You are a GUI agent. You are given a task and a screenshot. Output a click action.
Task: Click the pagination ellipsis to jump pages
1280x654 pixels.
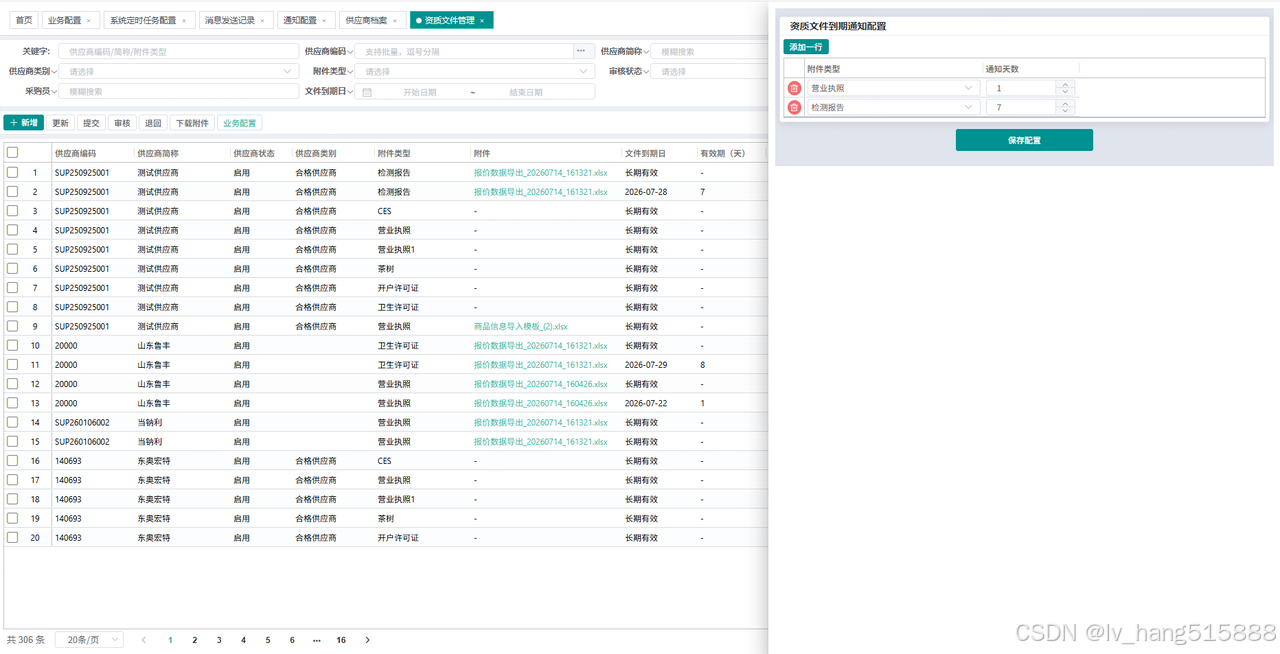pyautogui.click(x=317, y=640)
